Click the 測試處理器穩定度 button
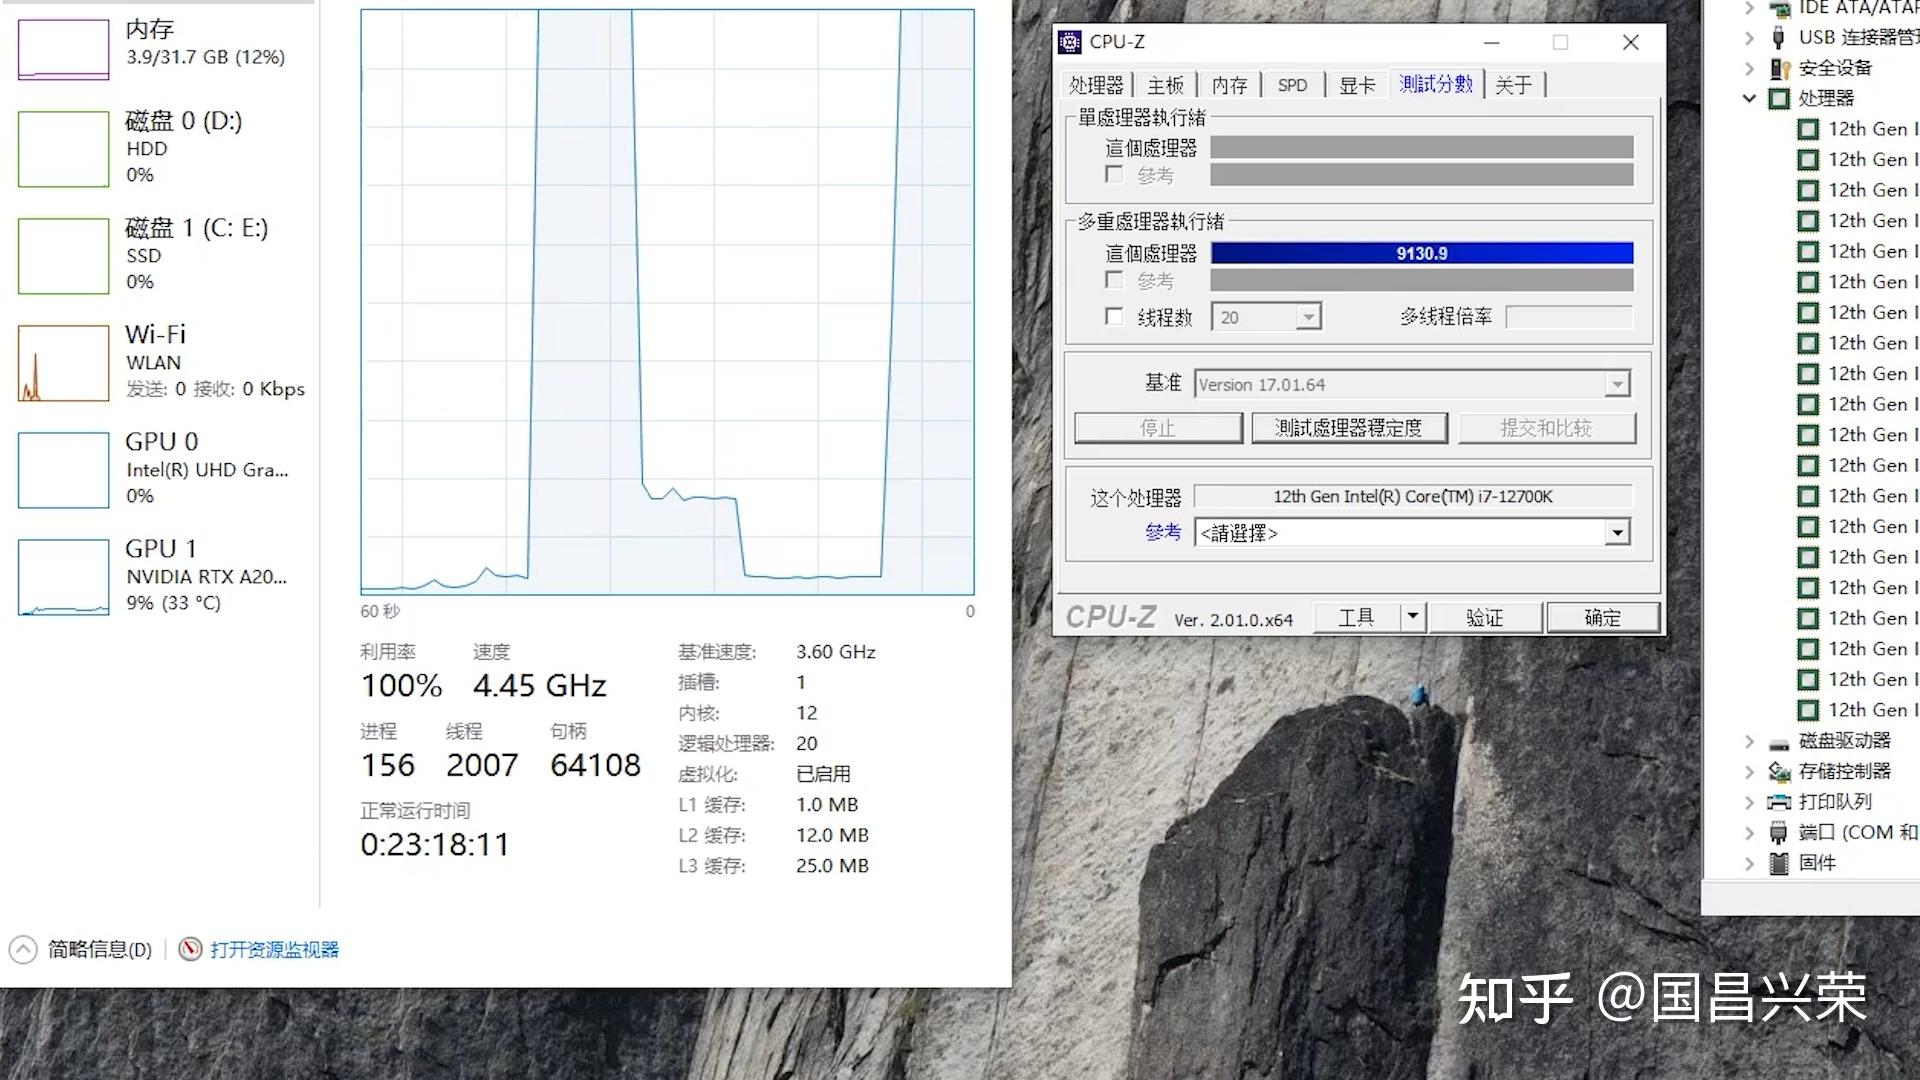The image size is (1920, 1080). point(1348,428)
